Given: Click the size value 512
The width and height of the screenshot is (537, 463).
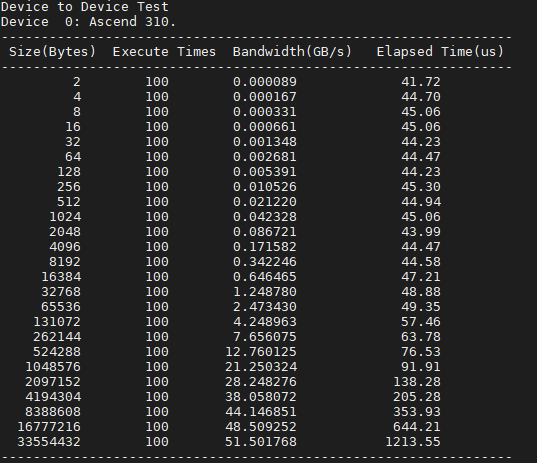Looking at the screenshot, I should (69, 202).
